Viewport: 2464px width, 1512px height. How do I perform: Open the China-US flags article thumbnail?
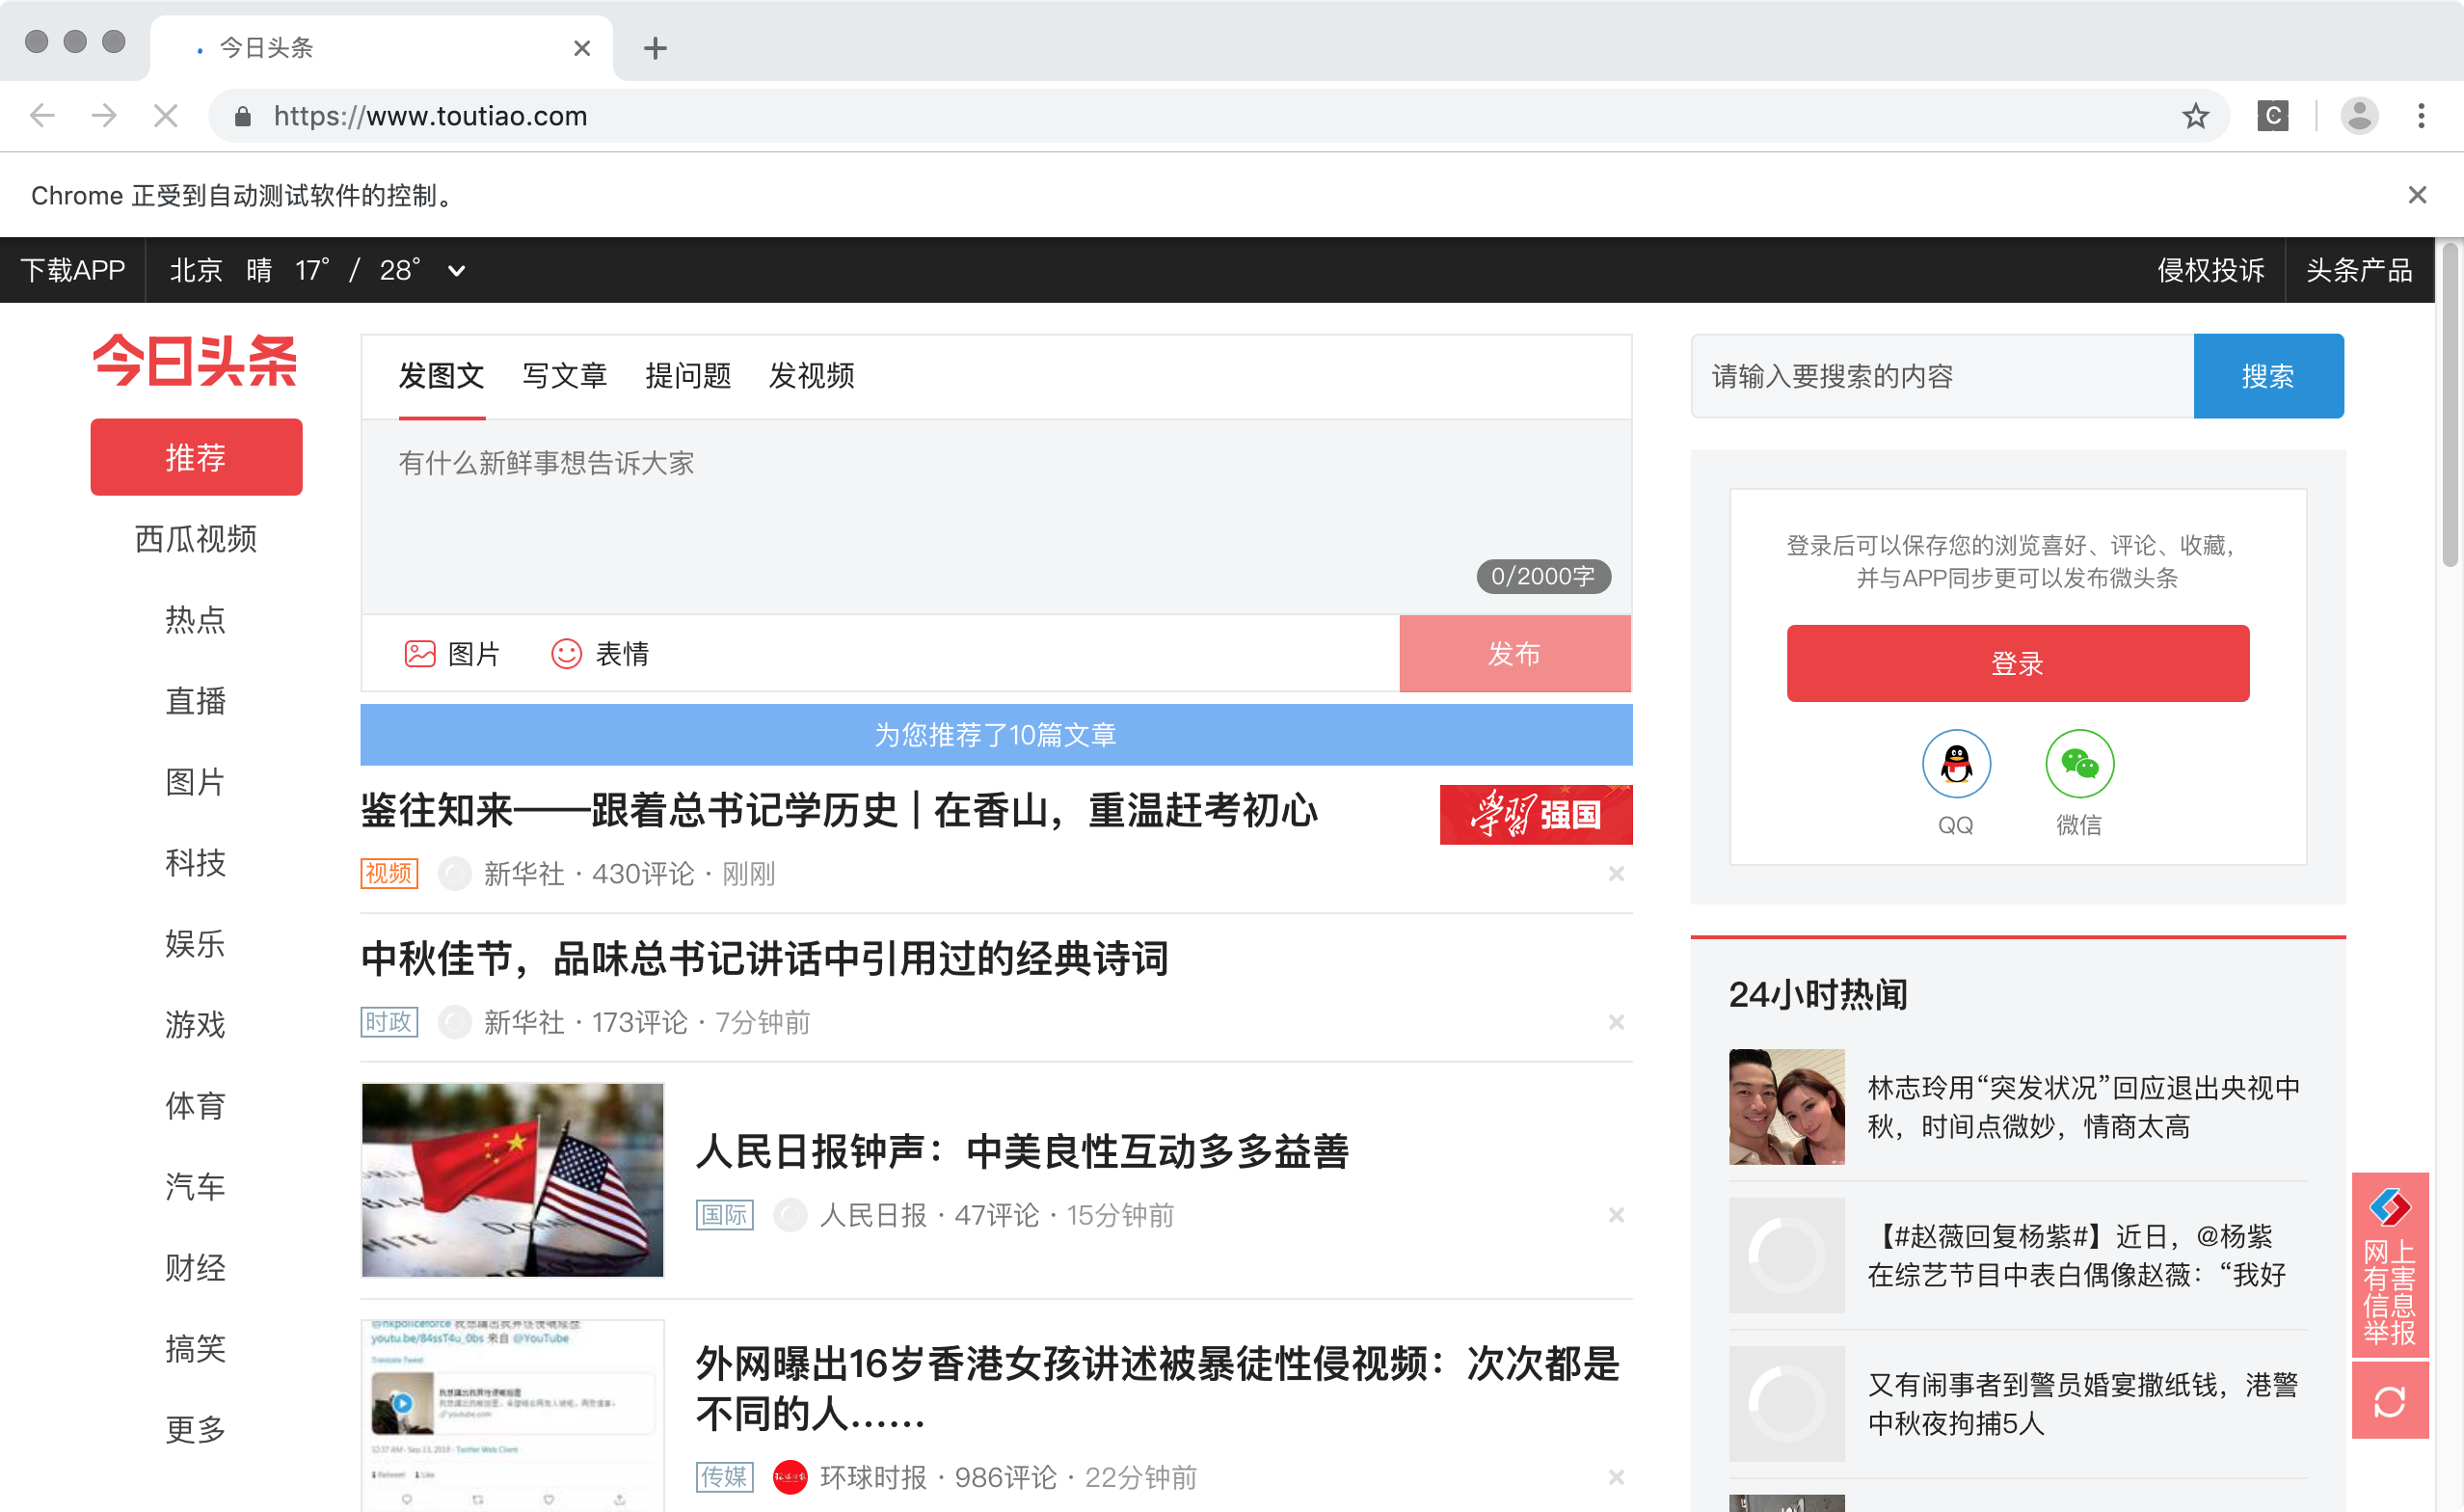[512, 1180]
